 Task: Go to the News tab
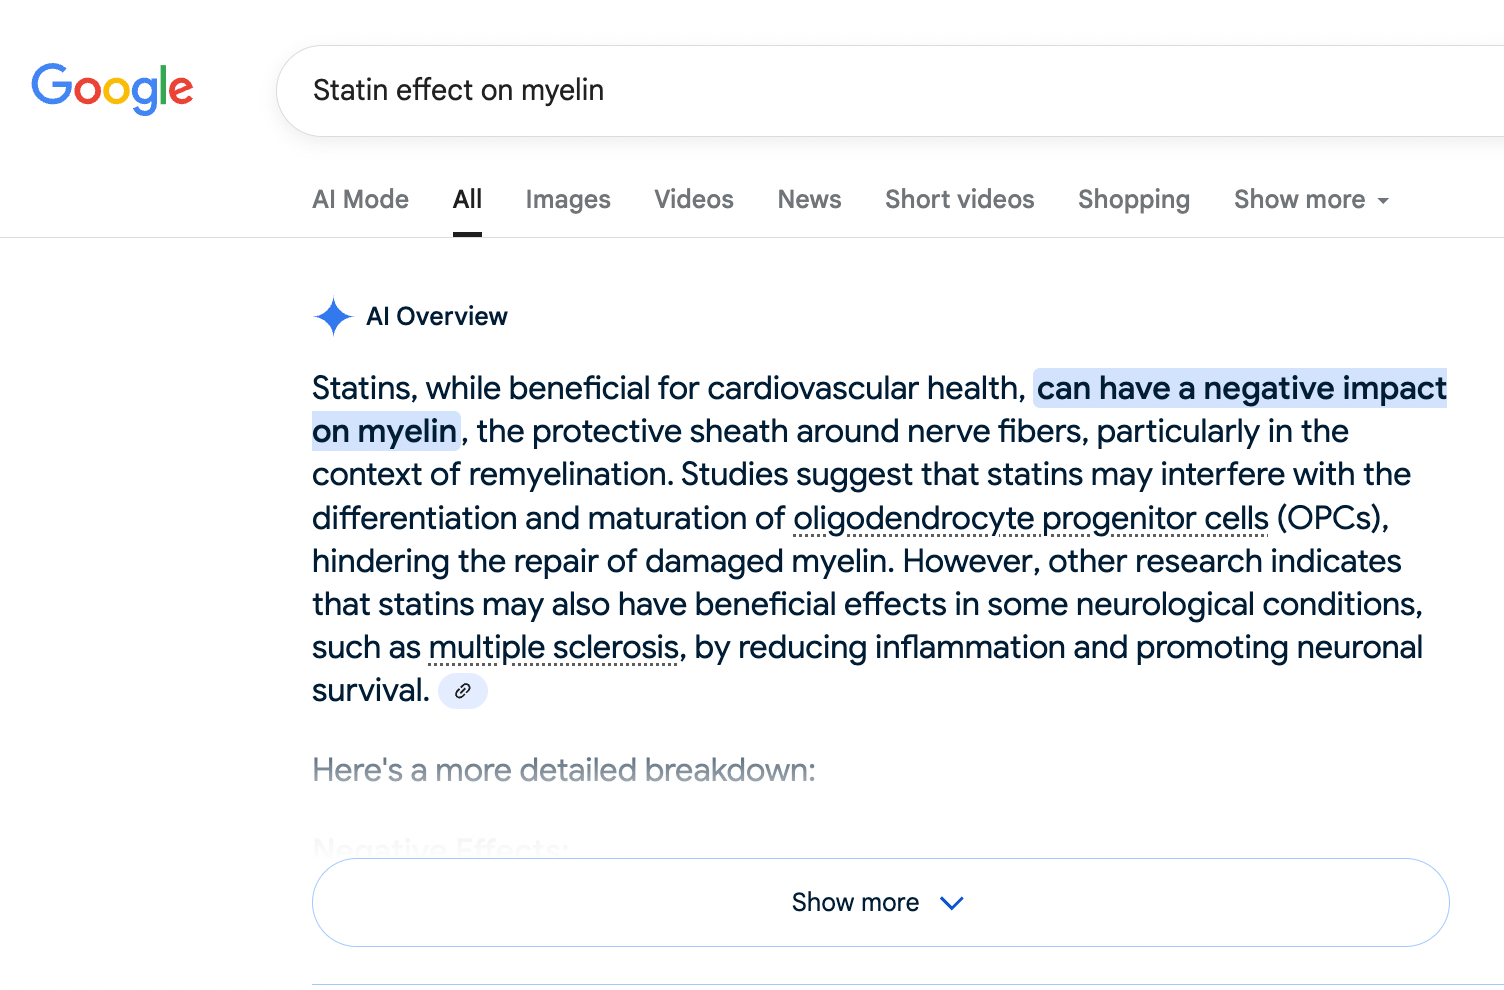809,200
